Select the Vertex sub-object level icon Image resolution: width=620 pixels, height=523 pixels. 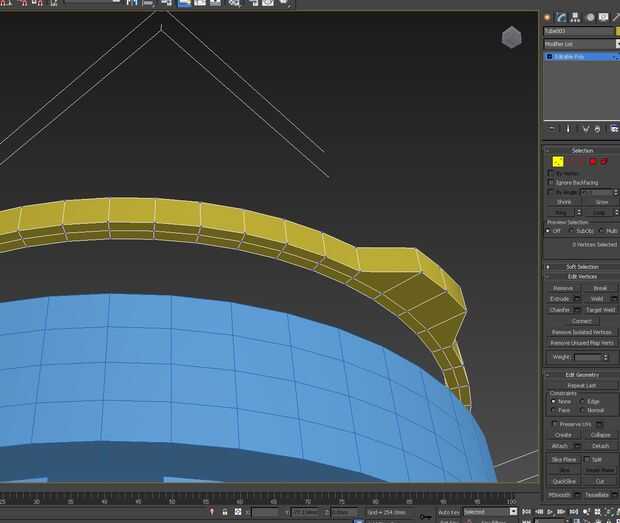coord(558,161)
